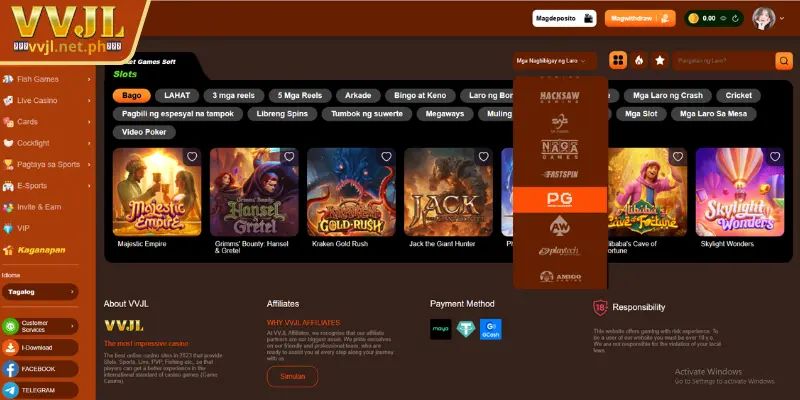Image resolution: width=800 pixels, height=400 pixels.
Task: Open Customer Services button
Action: [40, 326]
